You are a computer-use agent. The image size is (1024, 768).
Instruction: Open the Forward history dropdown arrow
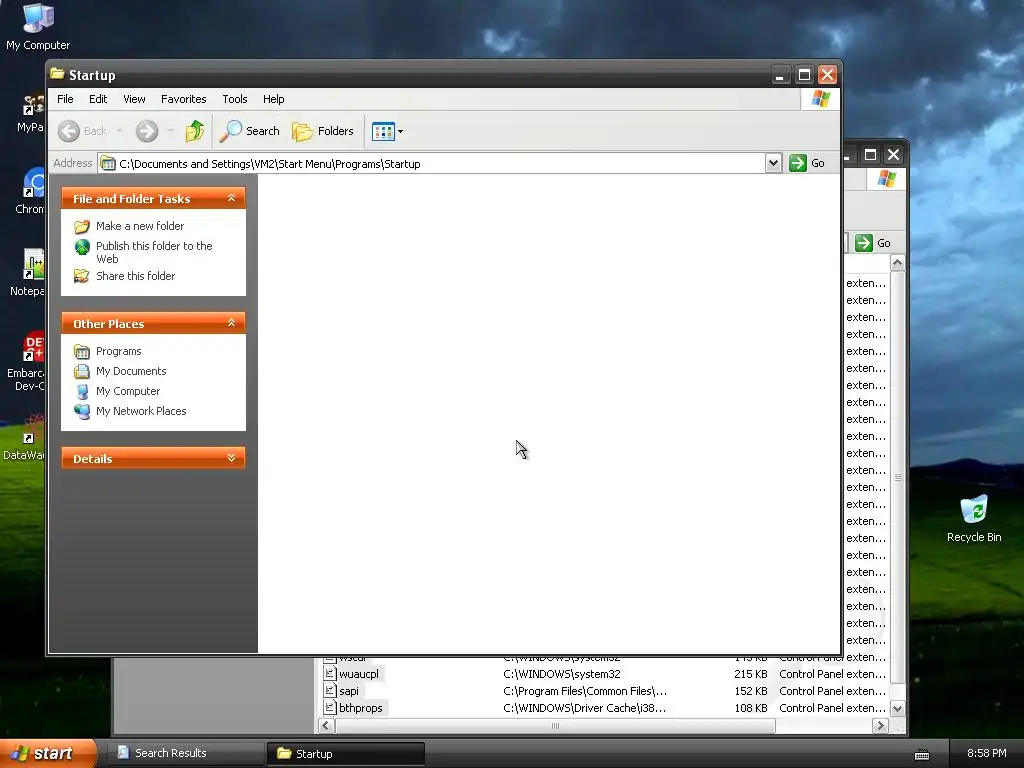170,131
